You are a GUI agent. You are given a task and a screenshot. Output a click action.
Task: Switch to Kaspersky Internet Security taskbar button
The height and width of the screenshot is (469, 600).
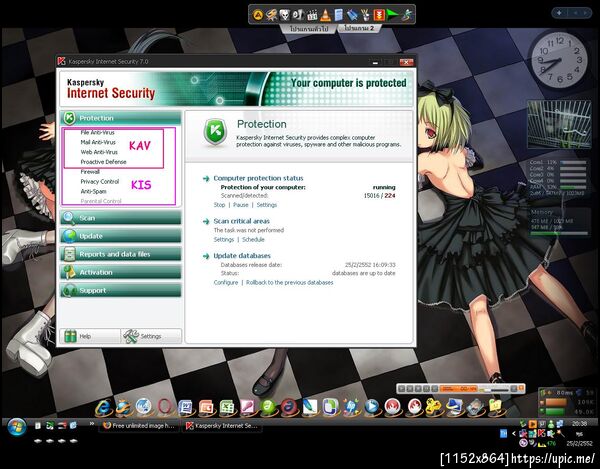point(222,425)
